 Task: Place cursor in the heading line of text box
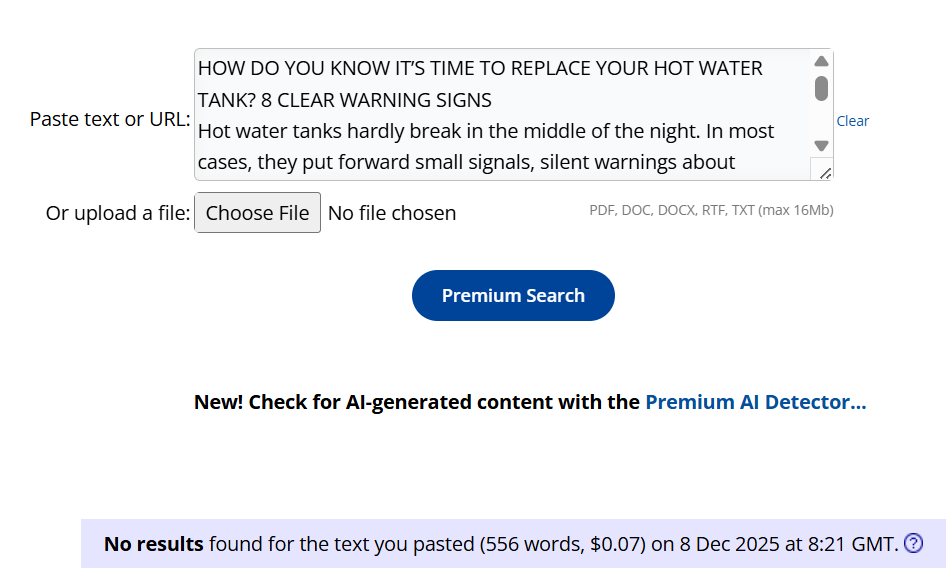point(480,69)
